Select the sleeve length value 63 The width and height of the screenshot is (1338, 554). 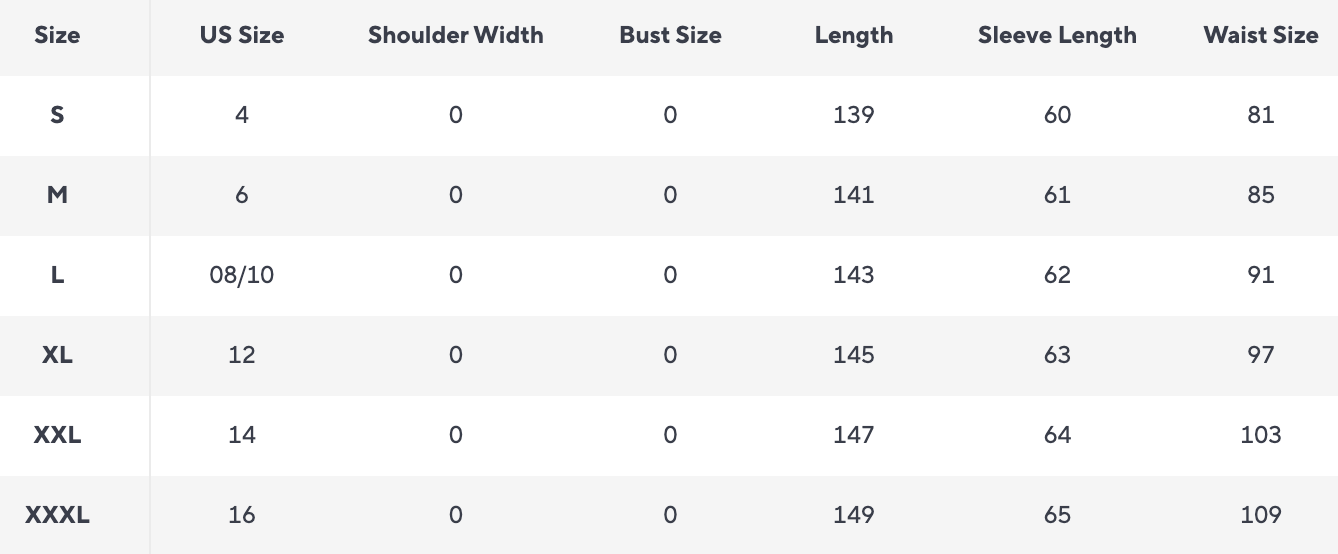point(1057,355)
